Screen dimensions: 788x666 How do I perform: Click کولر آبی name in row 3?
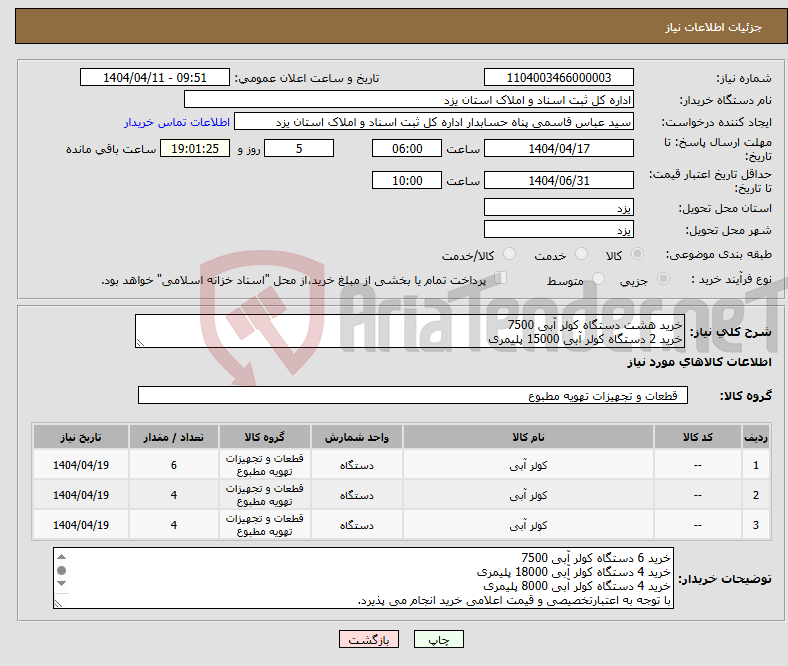click(x=528, y=525)
